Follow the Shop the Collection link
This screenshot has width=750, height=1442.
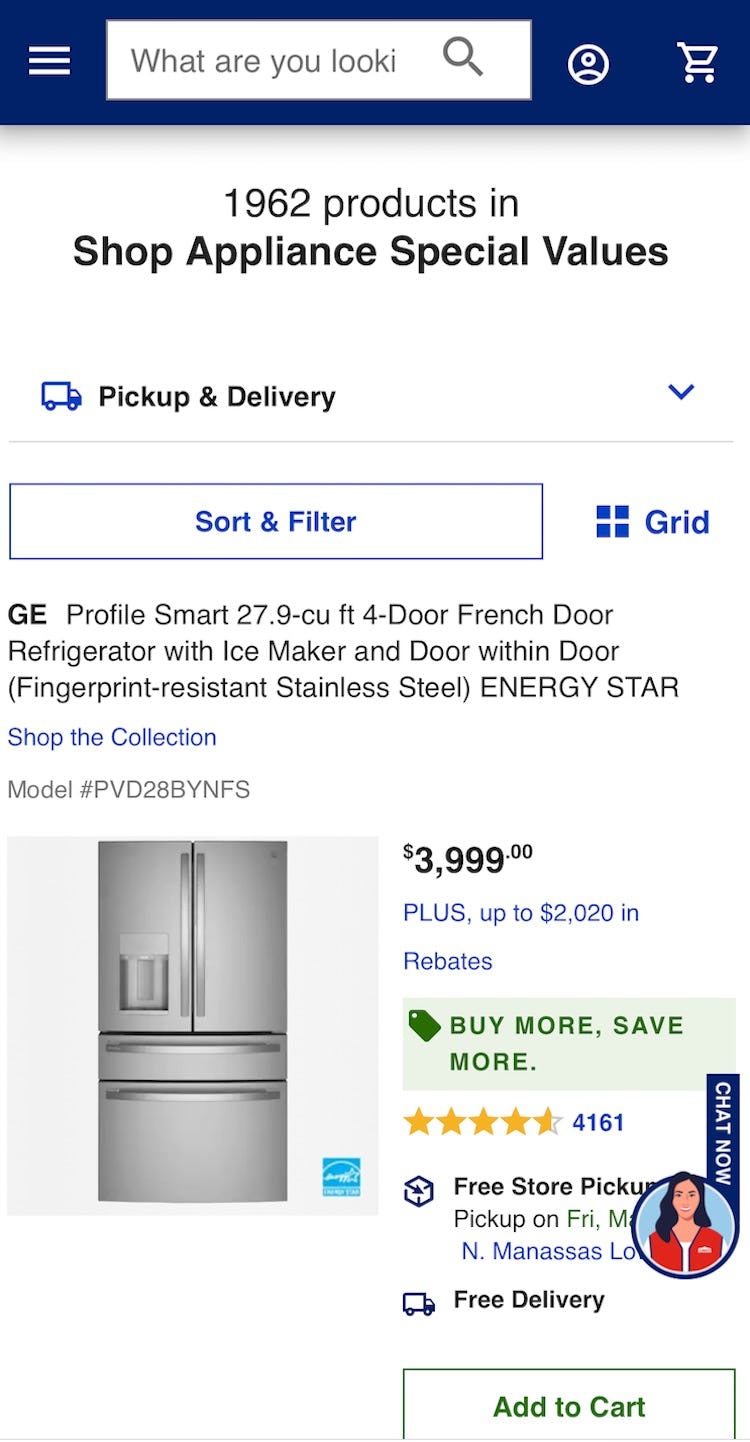point(112,737)
